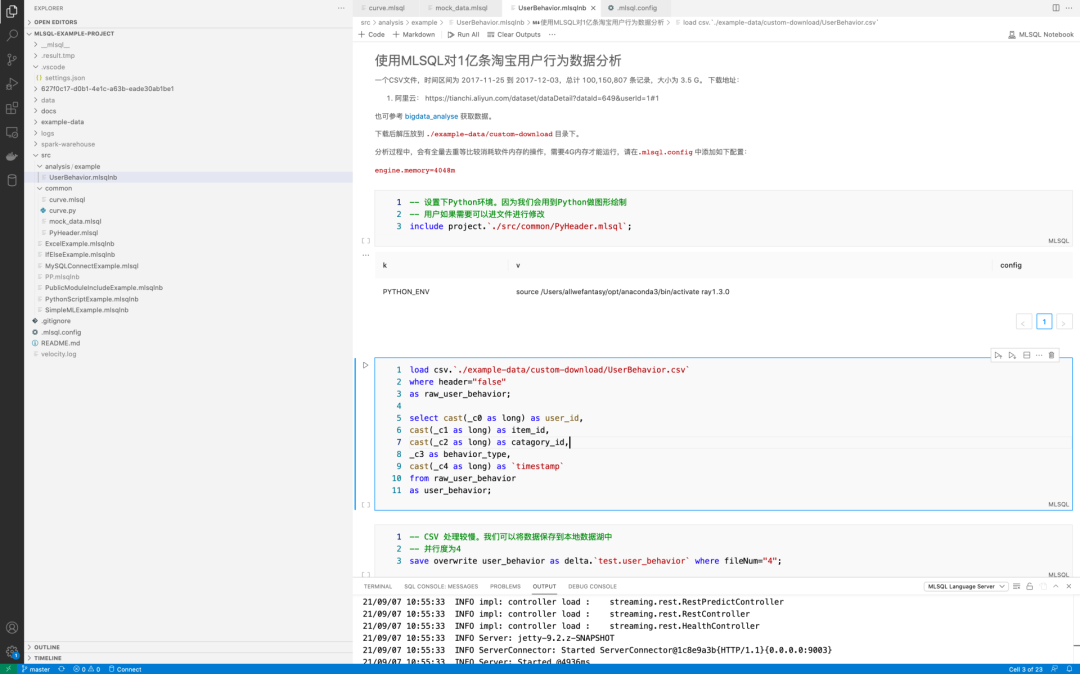Click the ellipsis left of output table

tap(366, 255)
